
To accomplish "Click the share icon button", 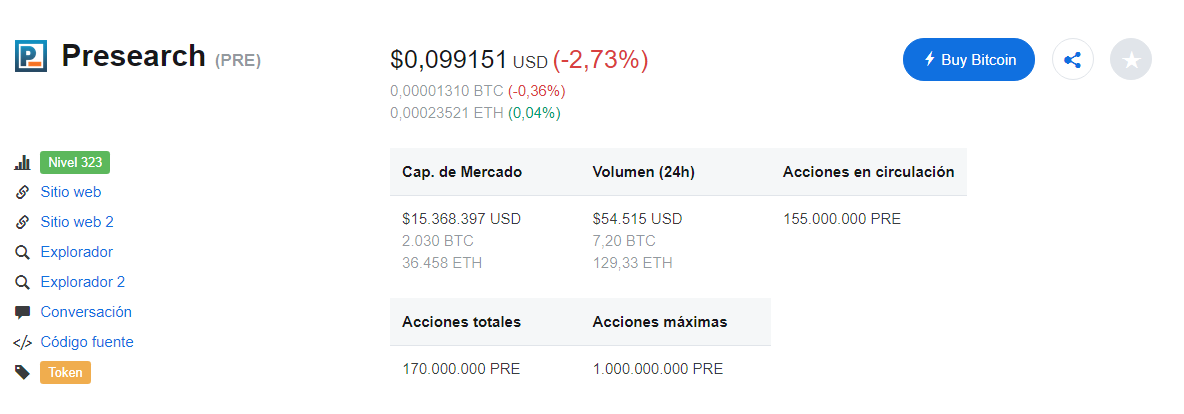I will click(x=1072, y=60).
